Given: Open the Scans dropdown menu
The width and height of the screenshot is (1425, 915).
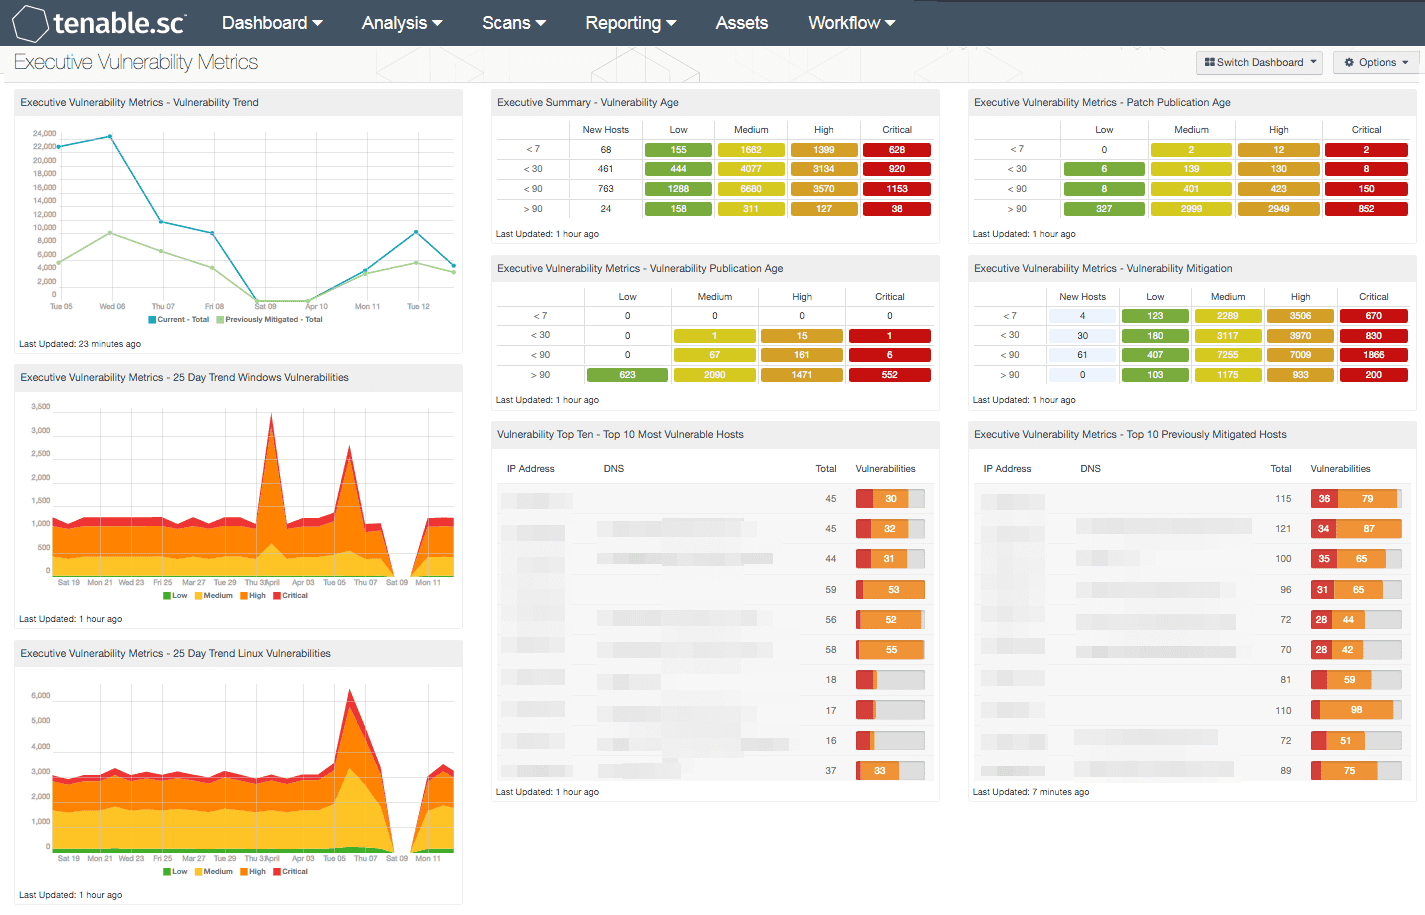Looking at the screenshot, I should point(514,23).
